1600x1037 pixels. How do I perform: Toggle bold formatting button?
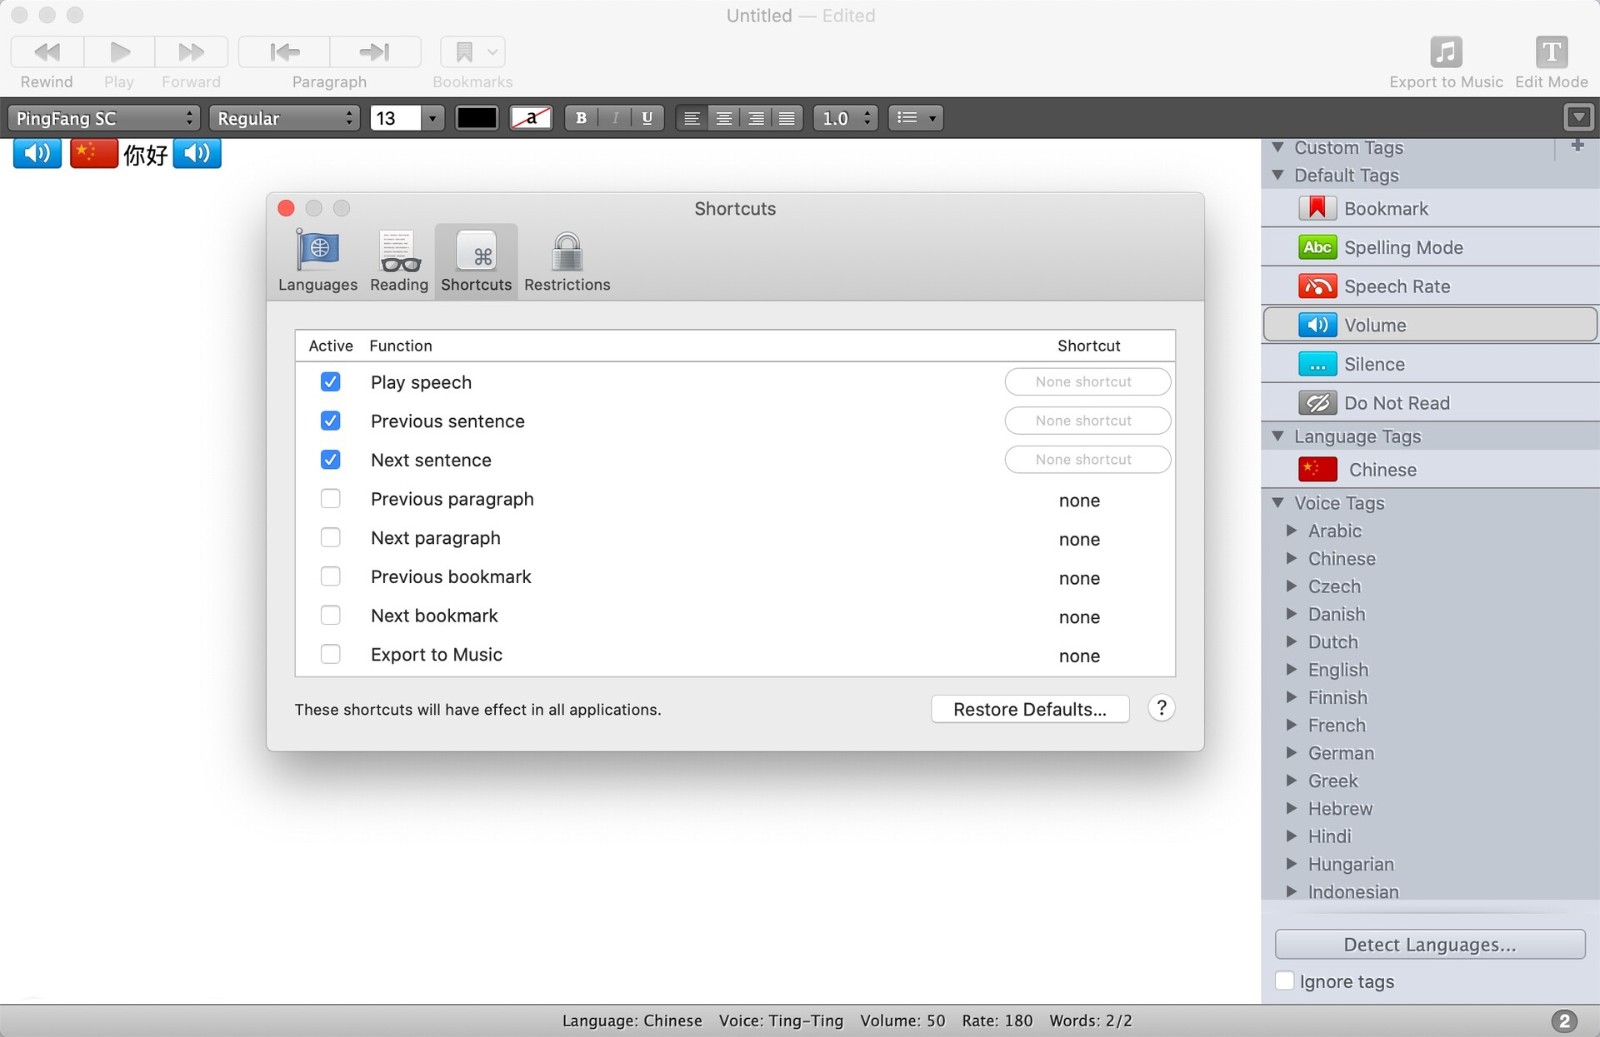coord(581,118)
